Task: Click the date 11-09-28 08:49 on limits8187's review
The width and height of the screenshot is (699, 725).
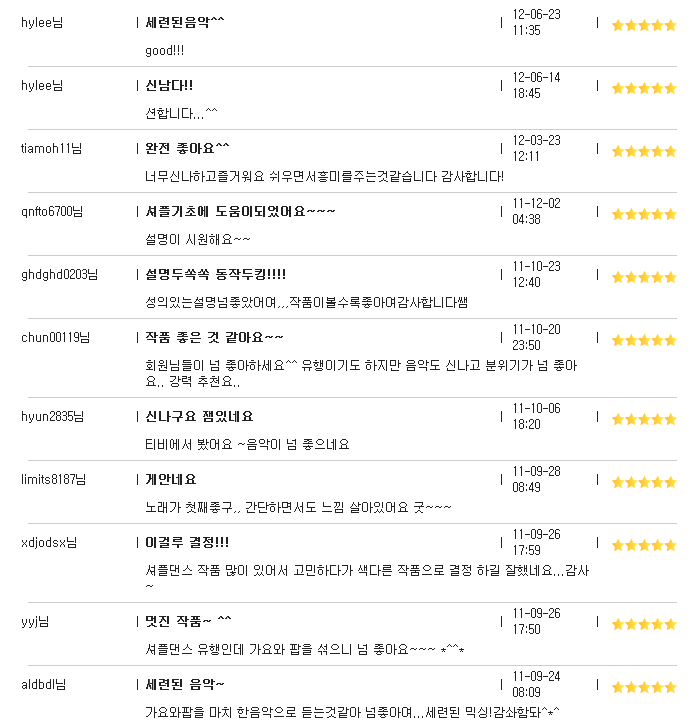Action: click(x=536, y=479)
